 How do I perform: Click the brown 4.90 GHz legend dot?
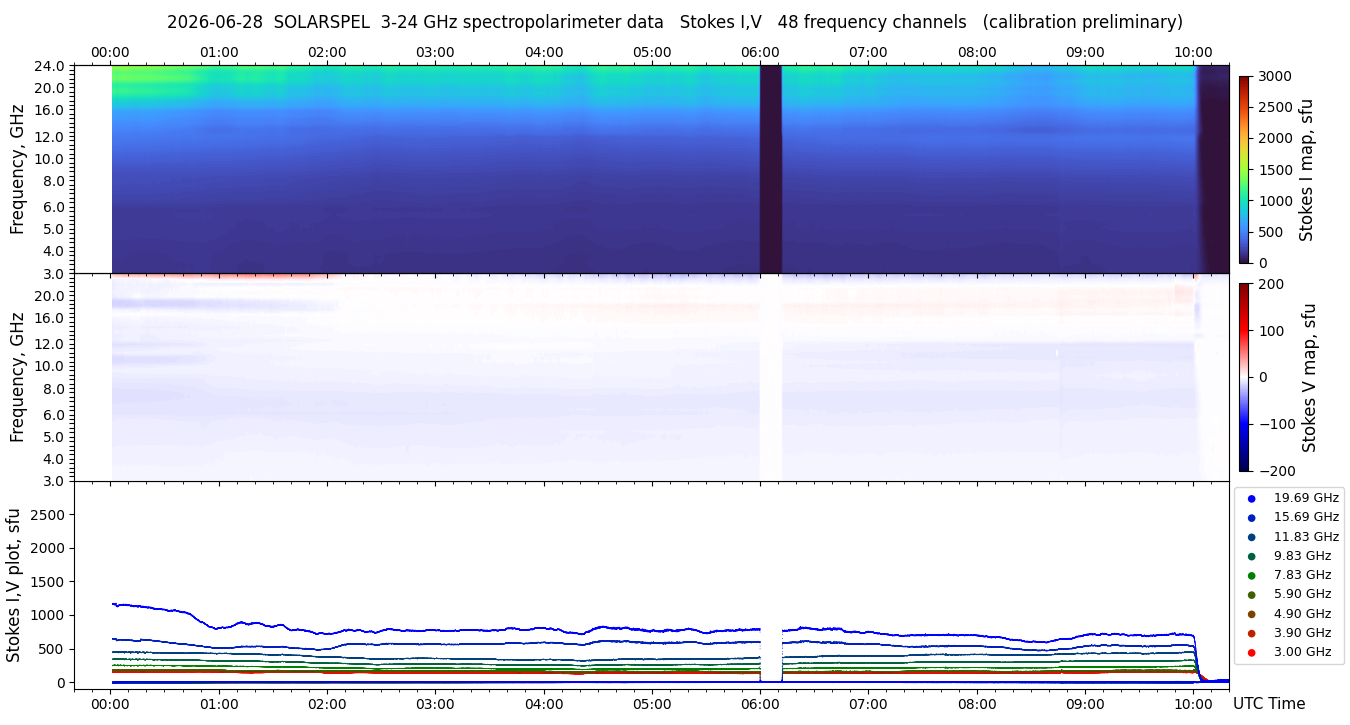point(1251,614)
